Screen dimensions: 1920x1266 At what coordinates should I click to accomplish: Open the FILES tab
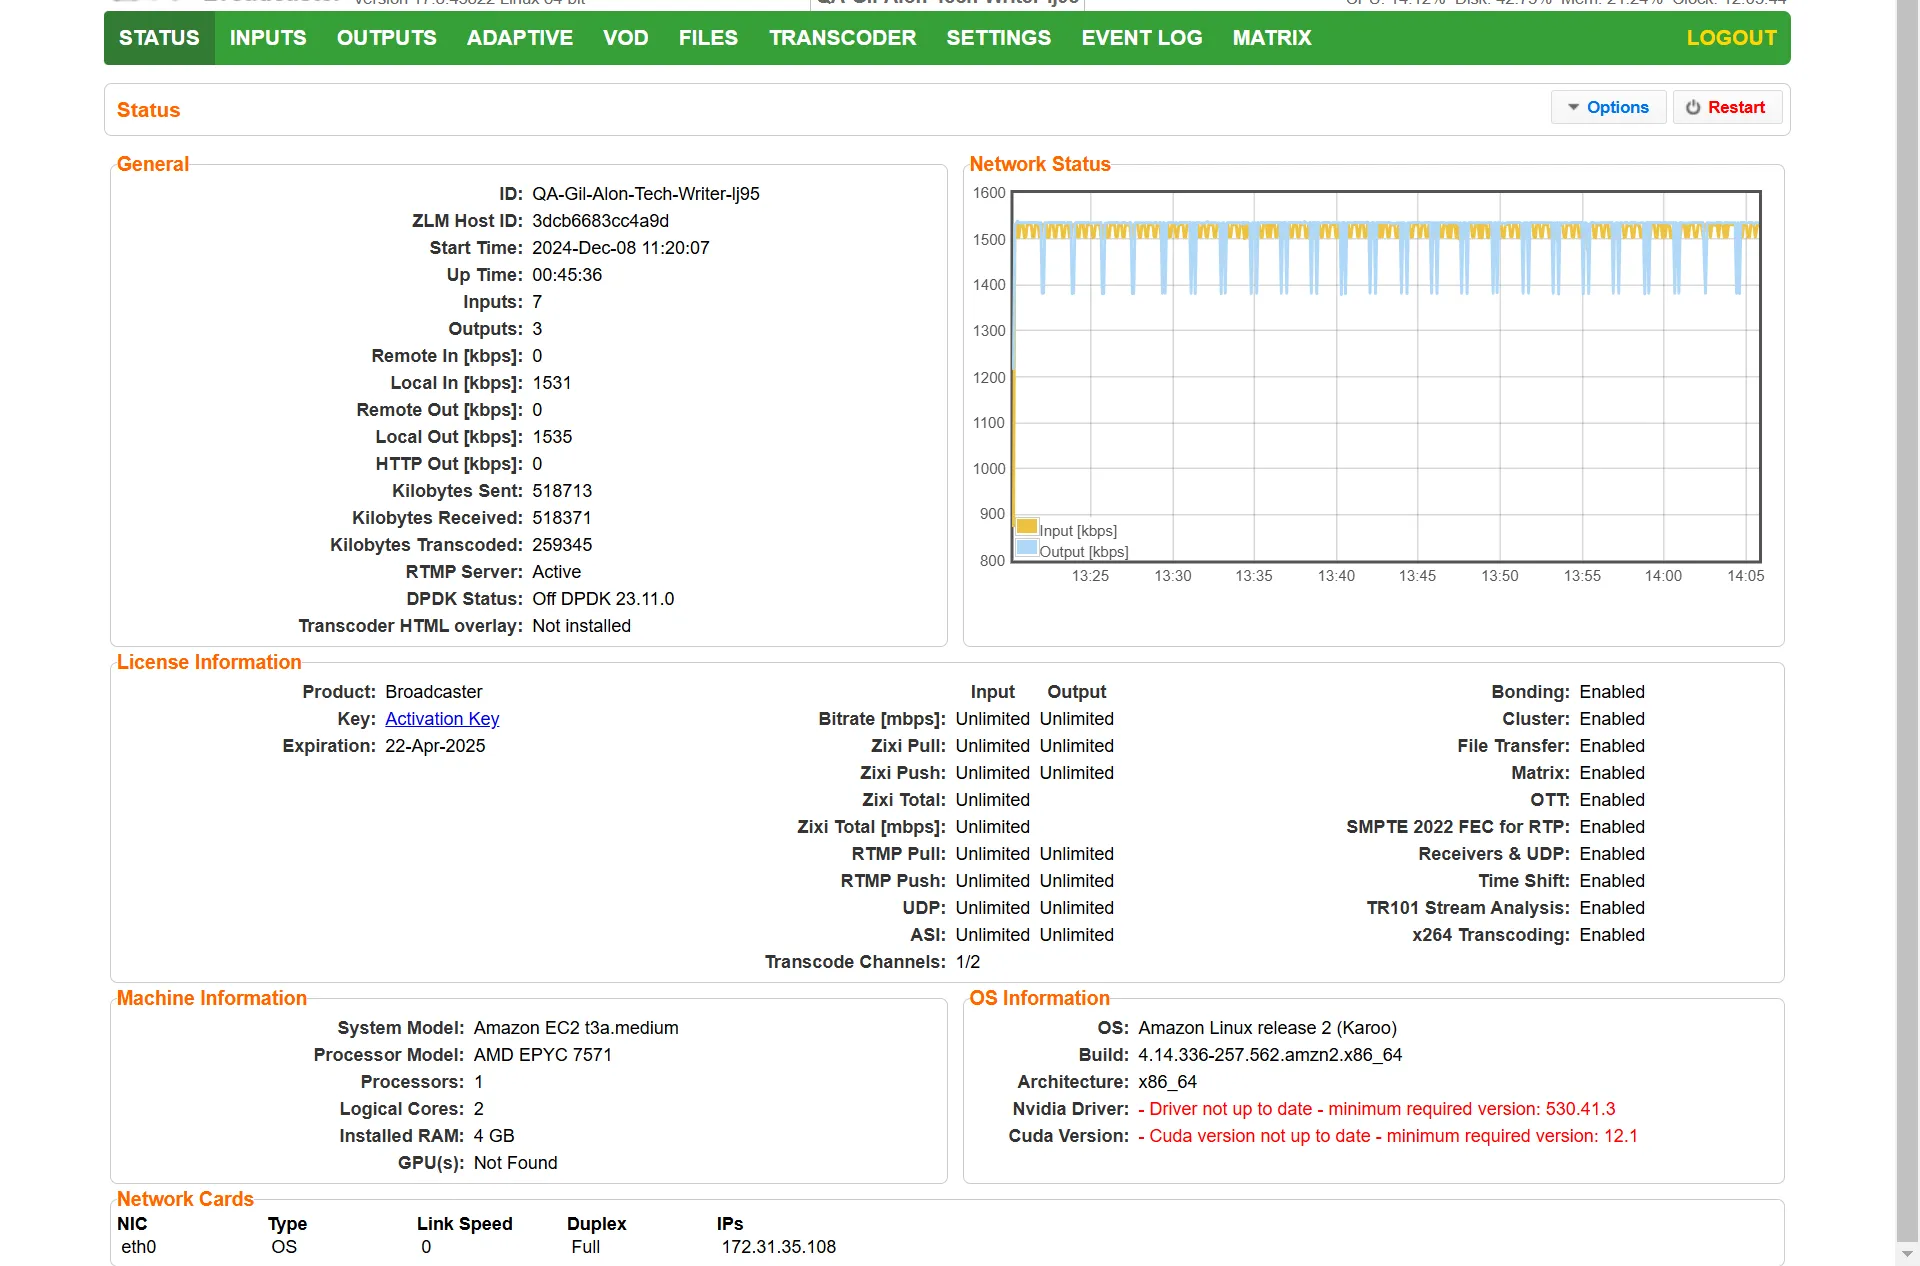pos(708,38)
